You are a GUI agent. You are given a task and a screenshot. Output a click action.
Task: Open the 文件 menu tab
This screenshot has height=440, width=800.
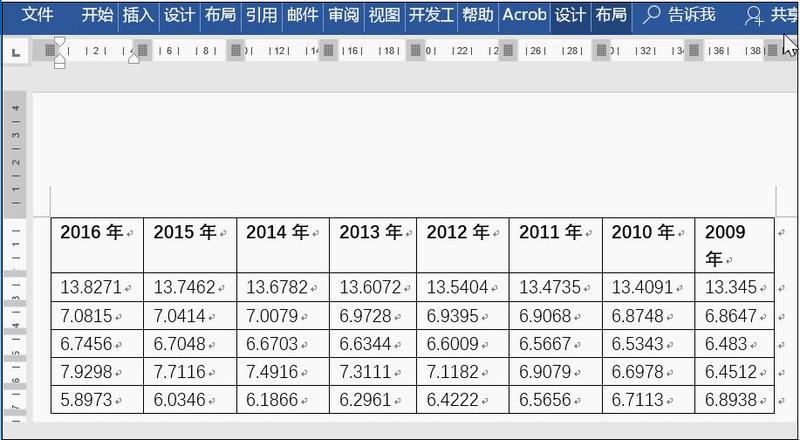pos(38,15)
